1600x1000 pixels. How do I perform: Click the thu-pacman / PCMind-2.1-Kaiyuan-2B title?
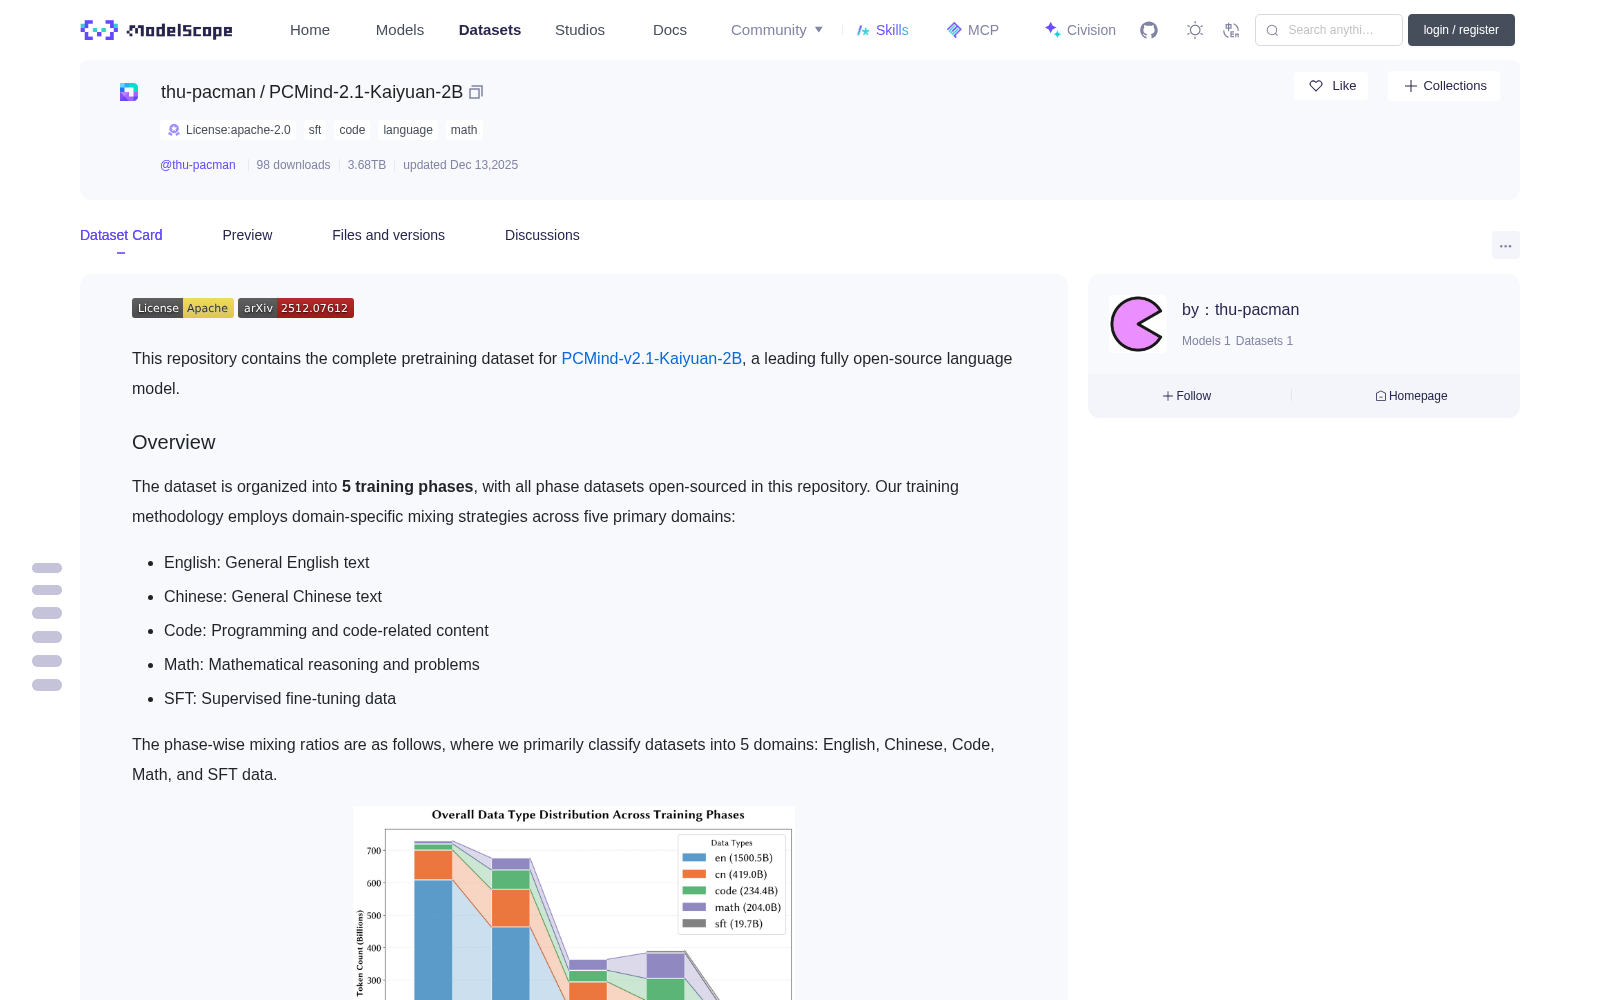[x=312, y=92]
